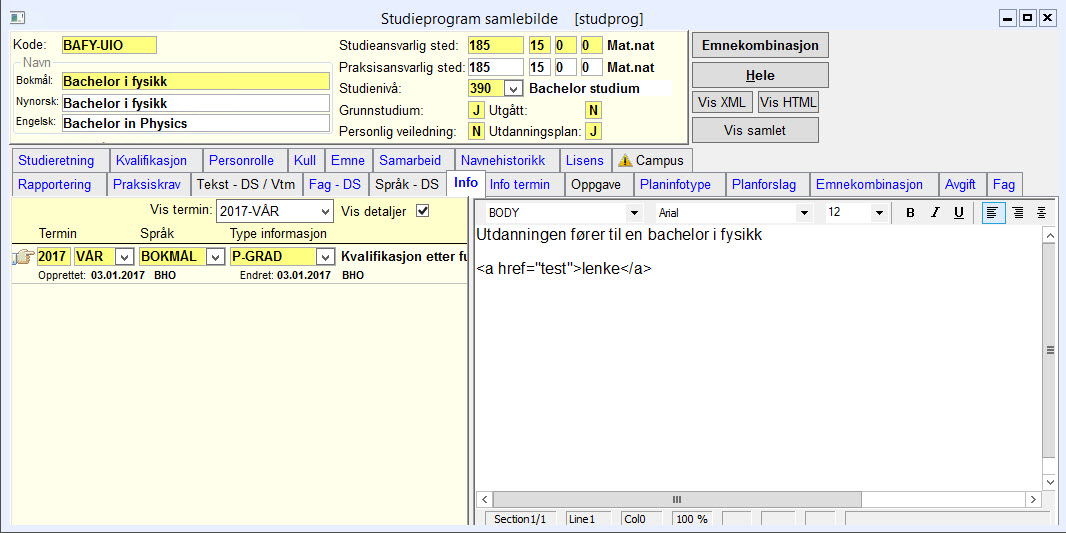Click the editor scroll right arrow

[x=1033, y=499]
